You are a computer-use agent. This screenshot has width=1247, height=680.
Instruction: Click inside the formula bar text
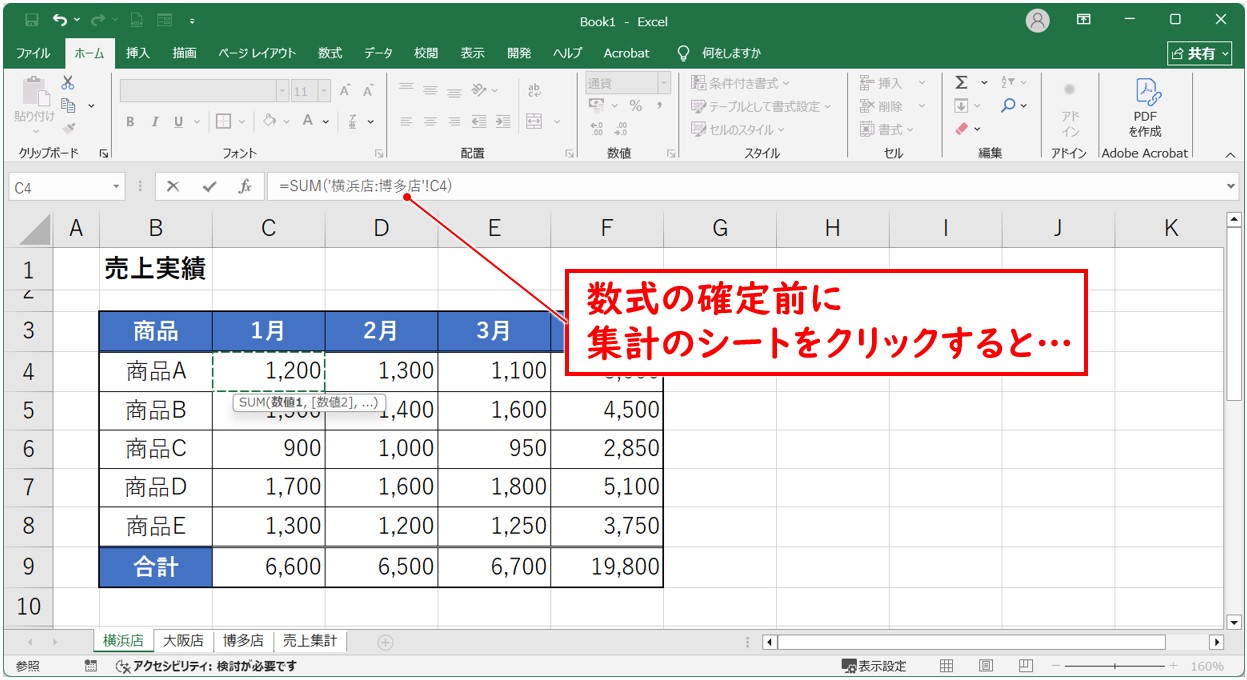click(700, 187)
